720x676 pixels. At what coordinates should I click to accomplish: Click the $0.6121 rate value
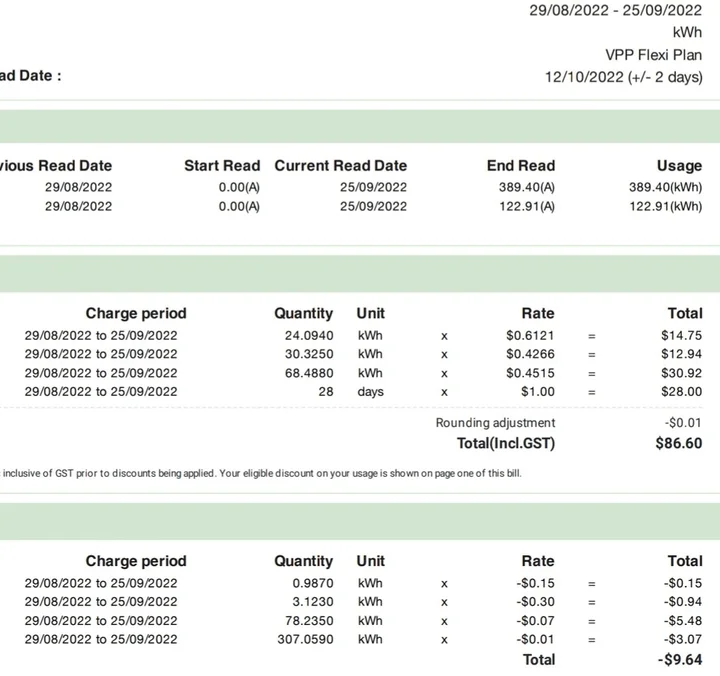coord(530,336)
